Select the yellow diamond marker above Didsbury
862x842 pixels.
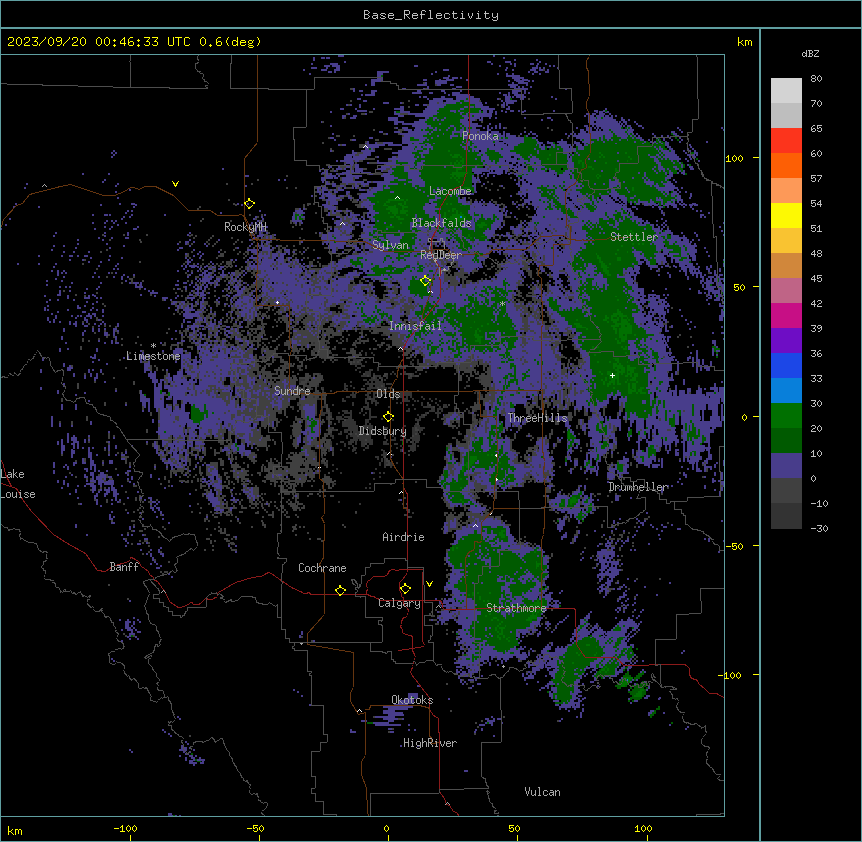click(388, 417)
